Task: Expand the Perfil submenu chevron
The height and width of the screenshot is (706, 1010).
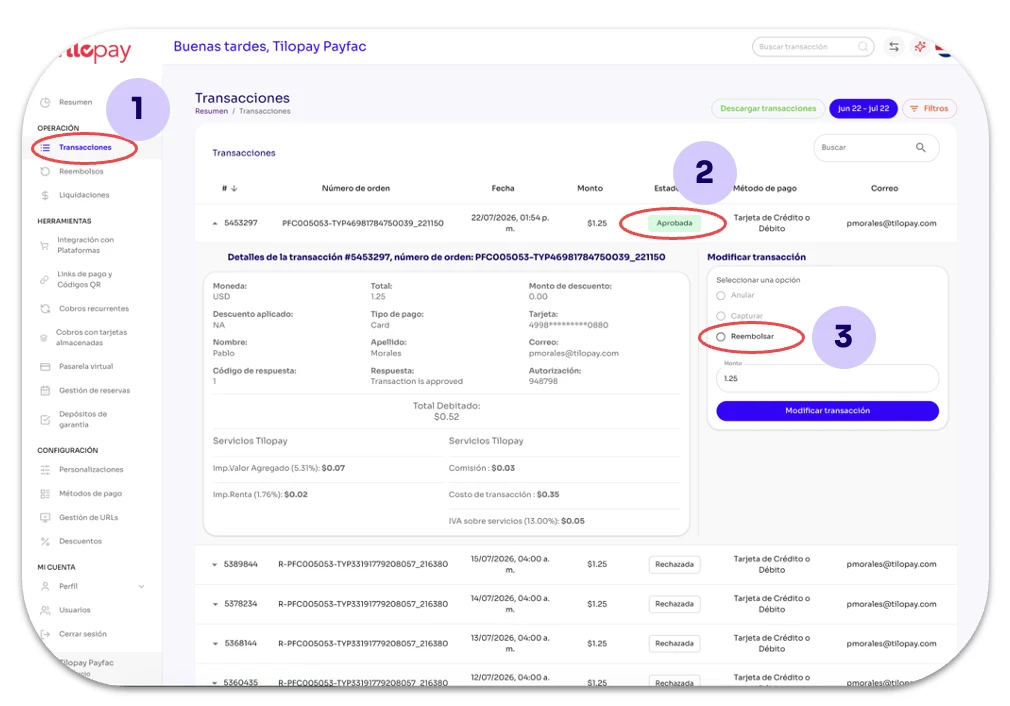Action: click(x=141, y=586)
